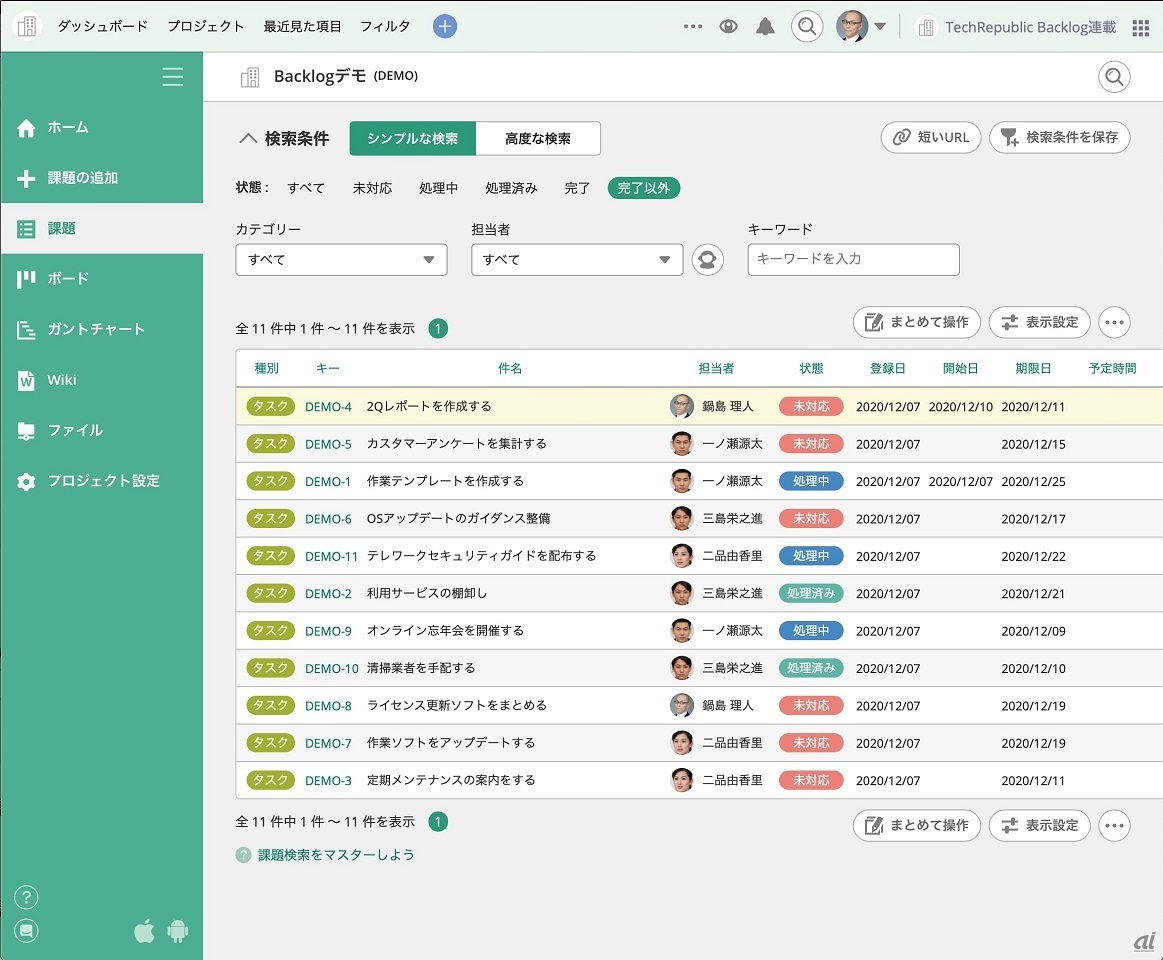Viewport: 1163px width, 960px height.
Task: Open the apps grid icon at top right
Action: pos(1140,28)
